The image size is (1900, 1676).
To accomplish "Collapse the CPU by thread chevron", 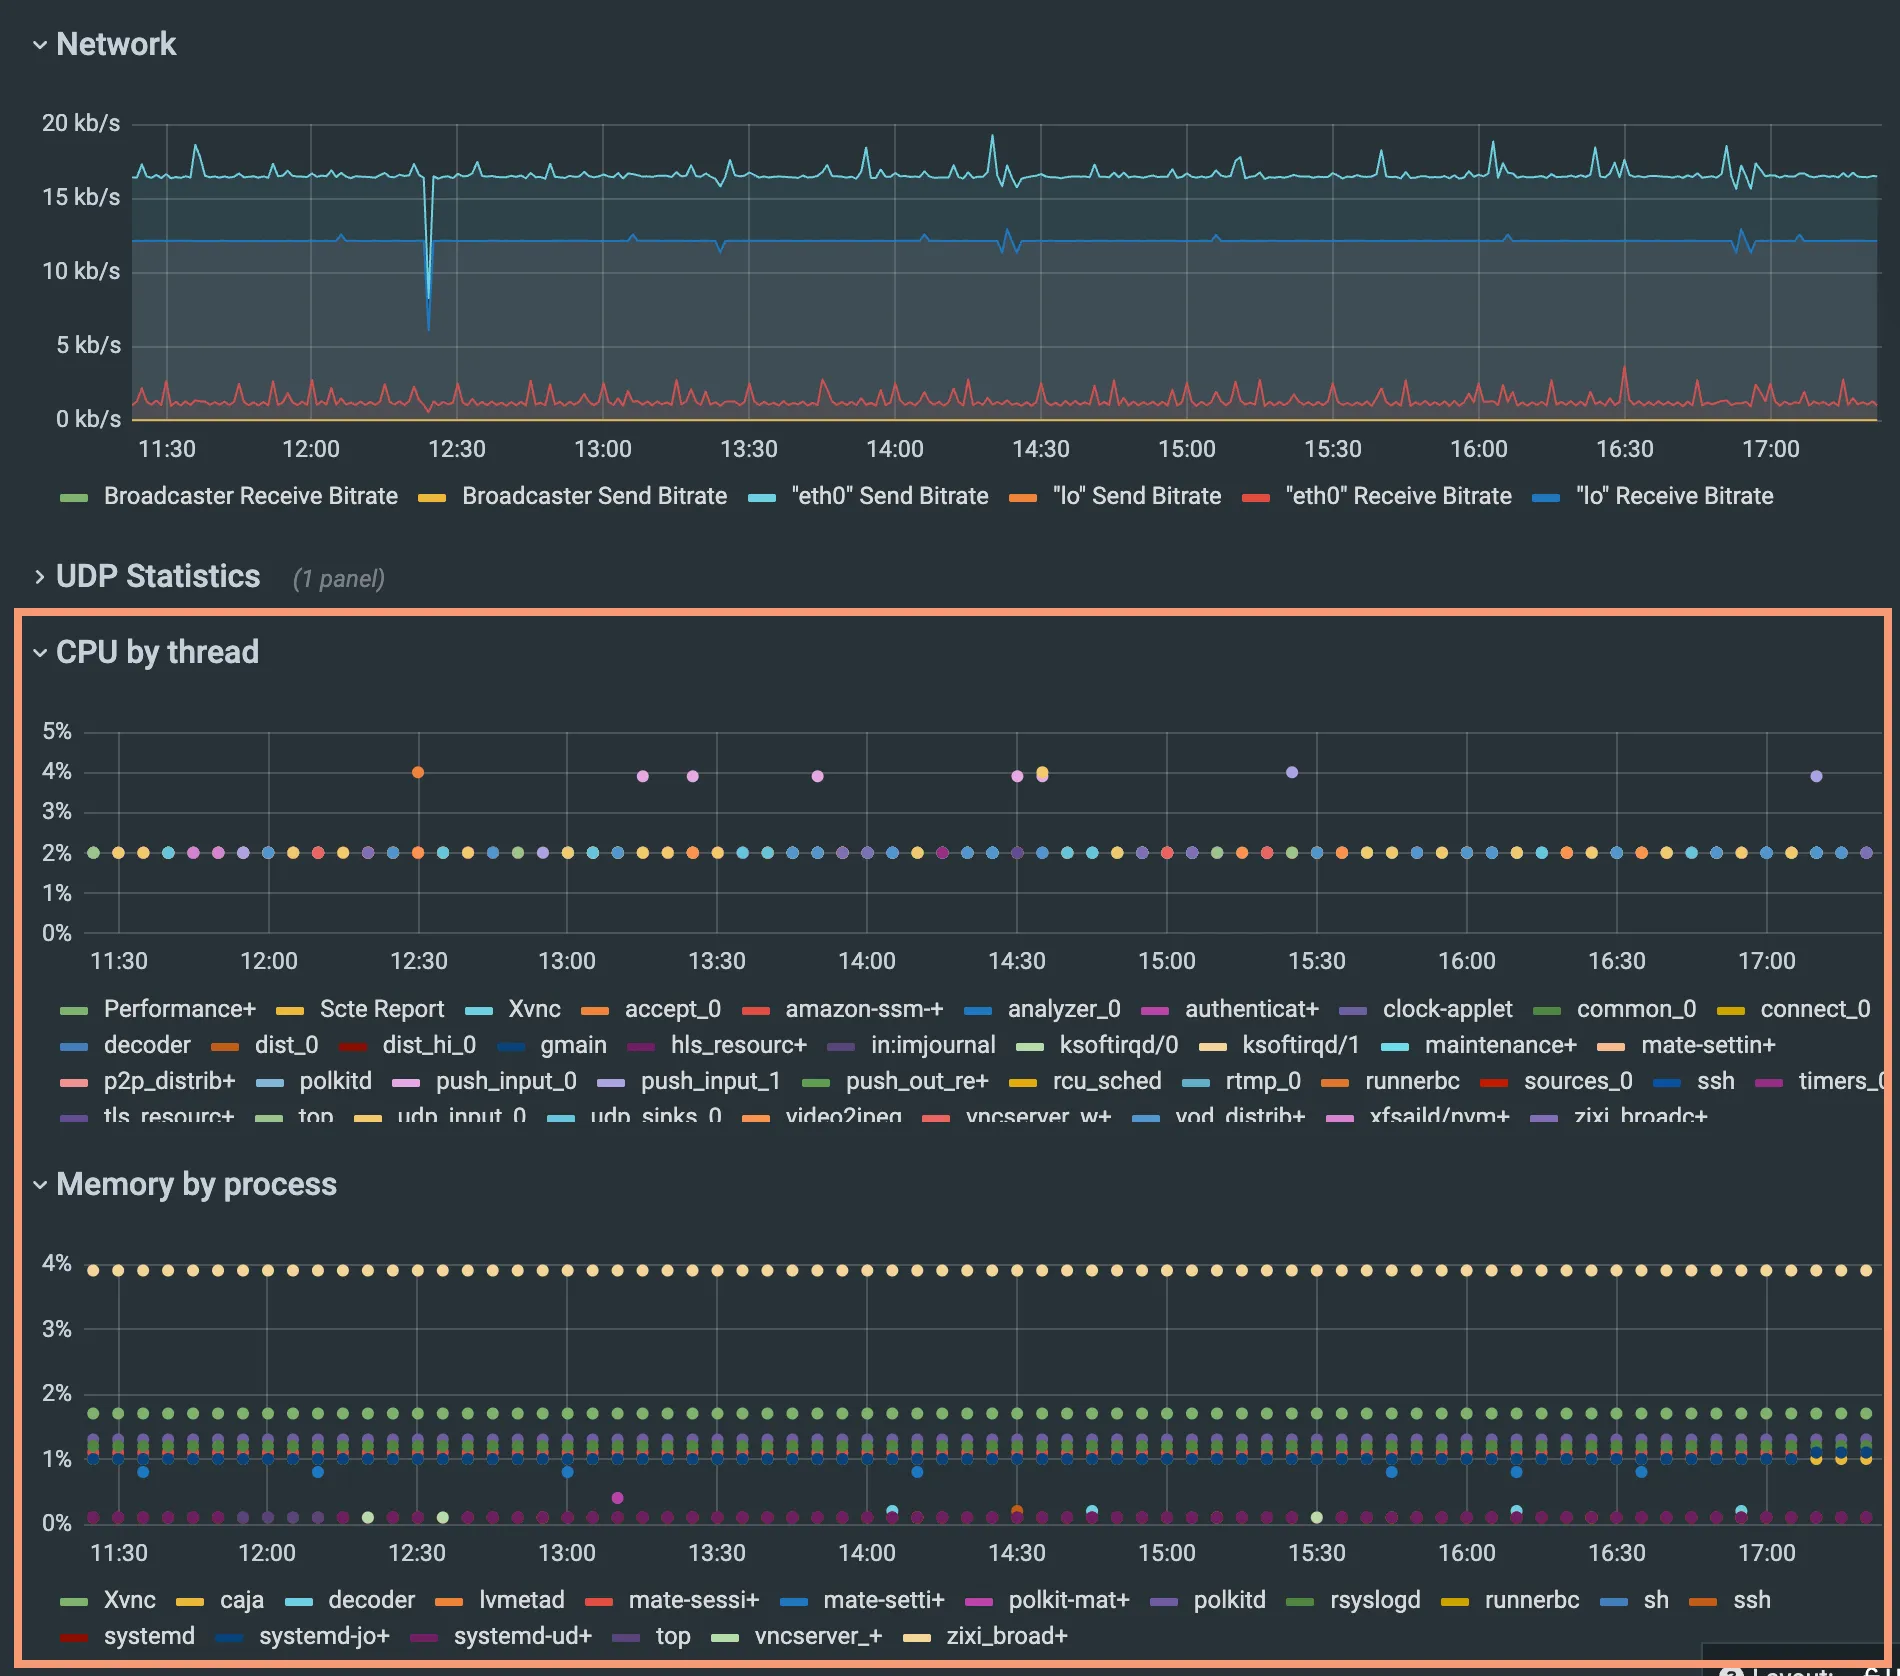I will (40, 653).
